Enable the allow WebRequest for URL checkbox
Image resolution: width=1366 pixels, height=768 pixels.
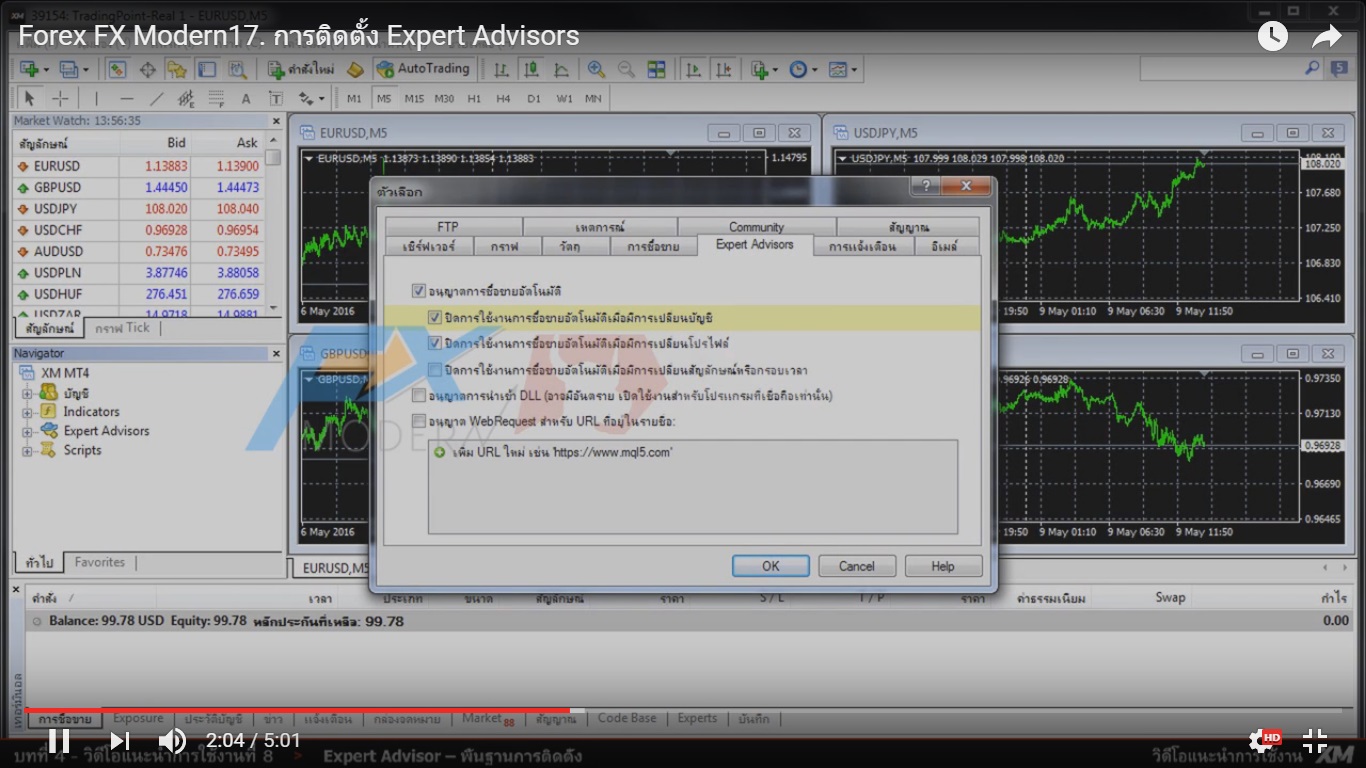coord(418,421)
